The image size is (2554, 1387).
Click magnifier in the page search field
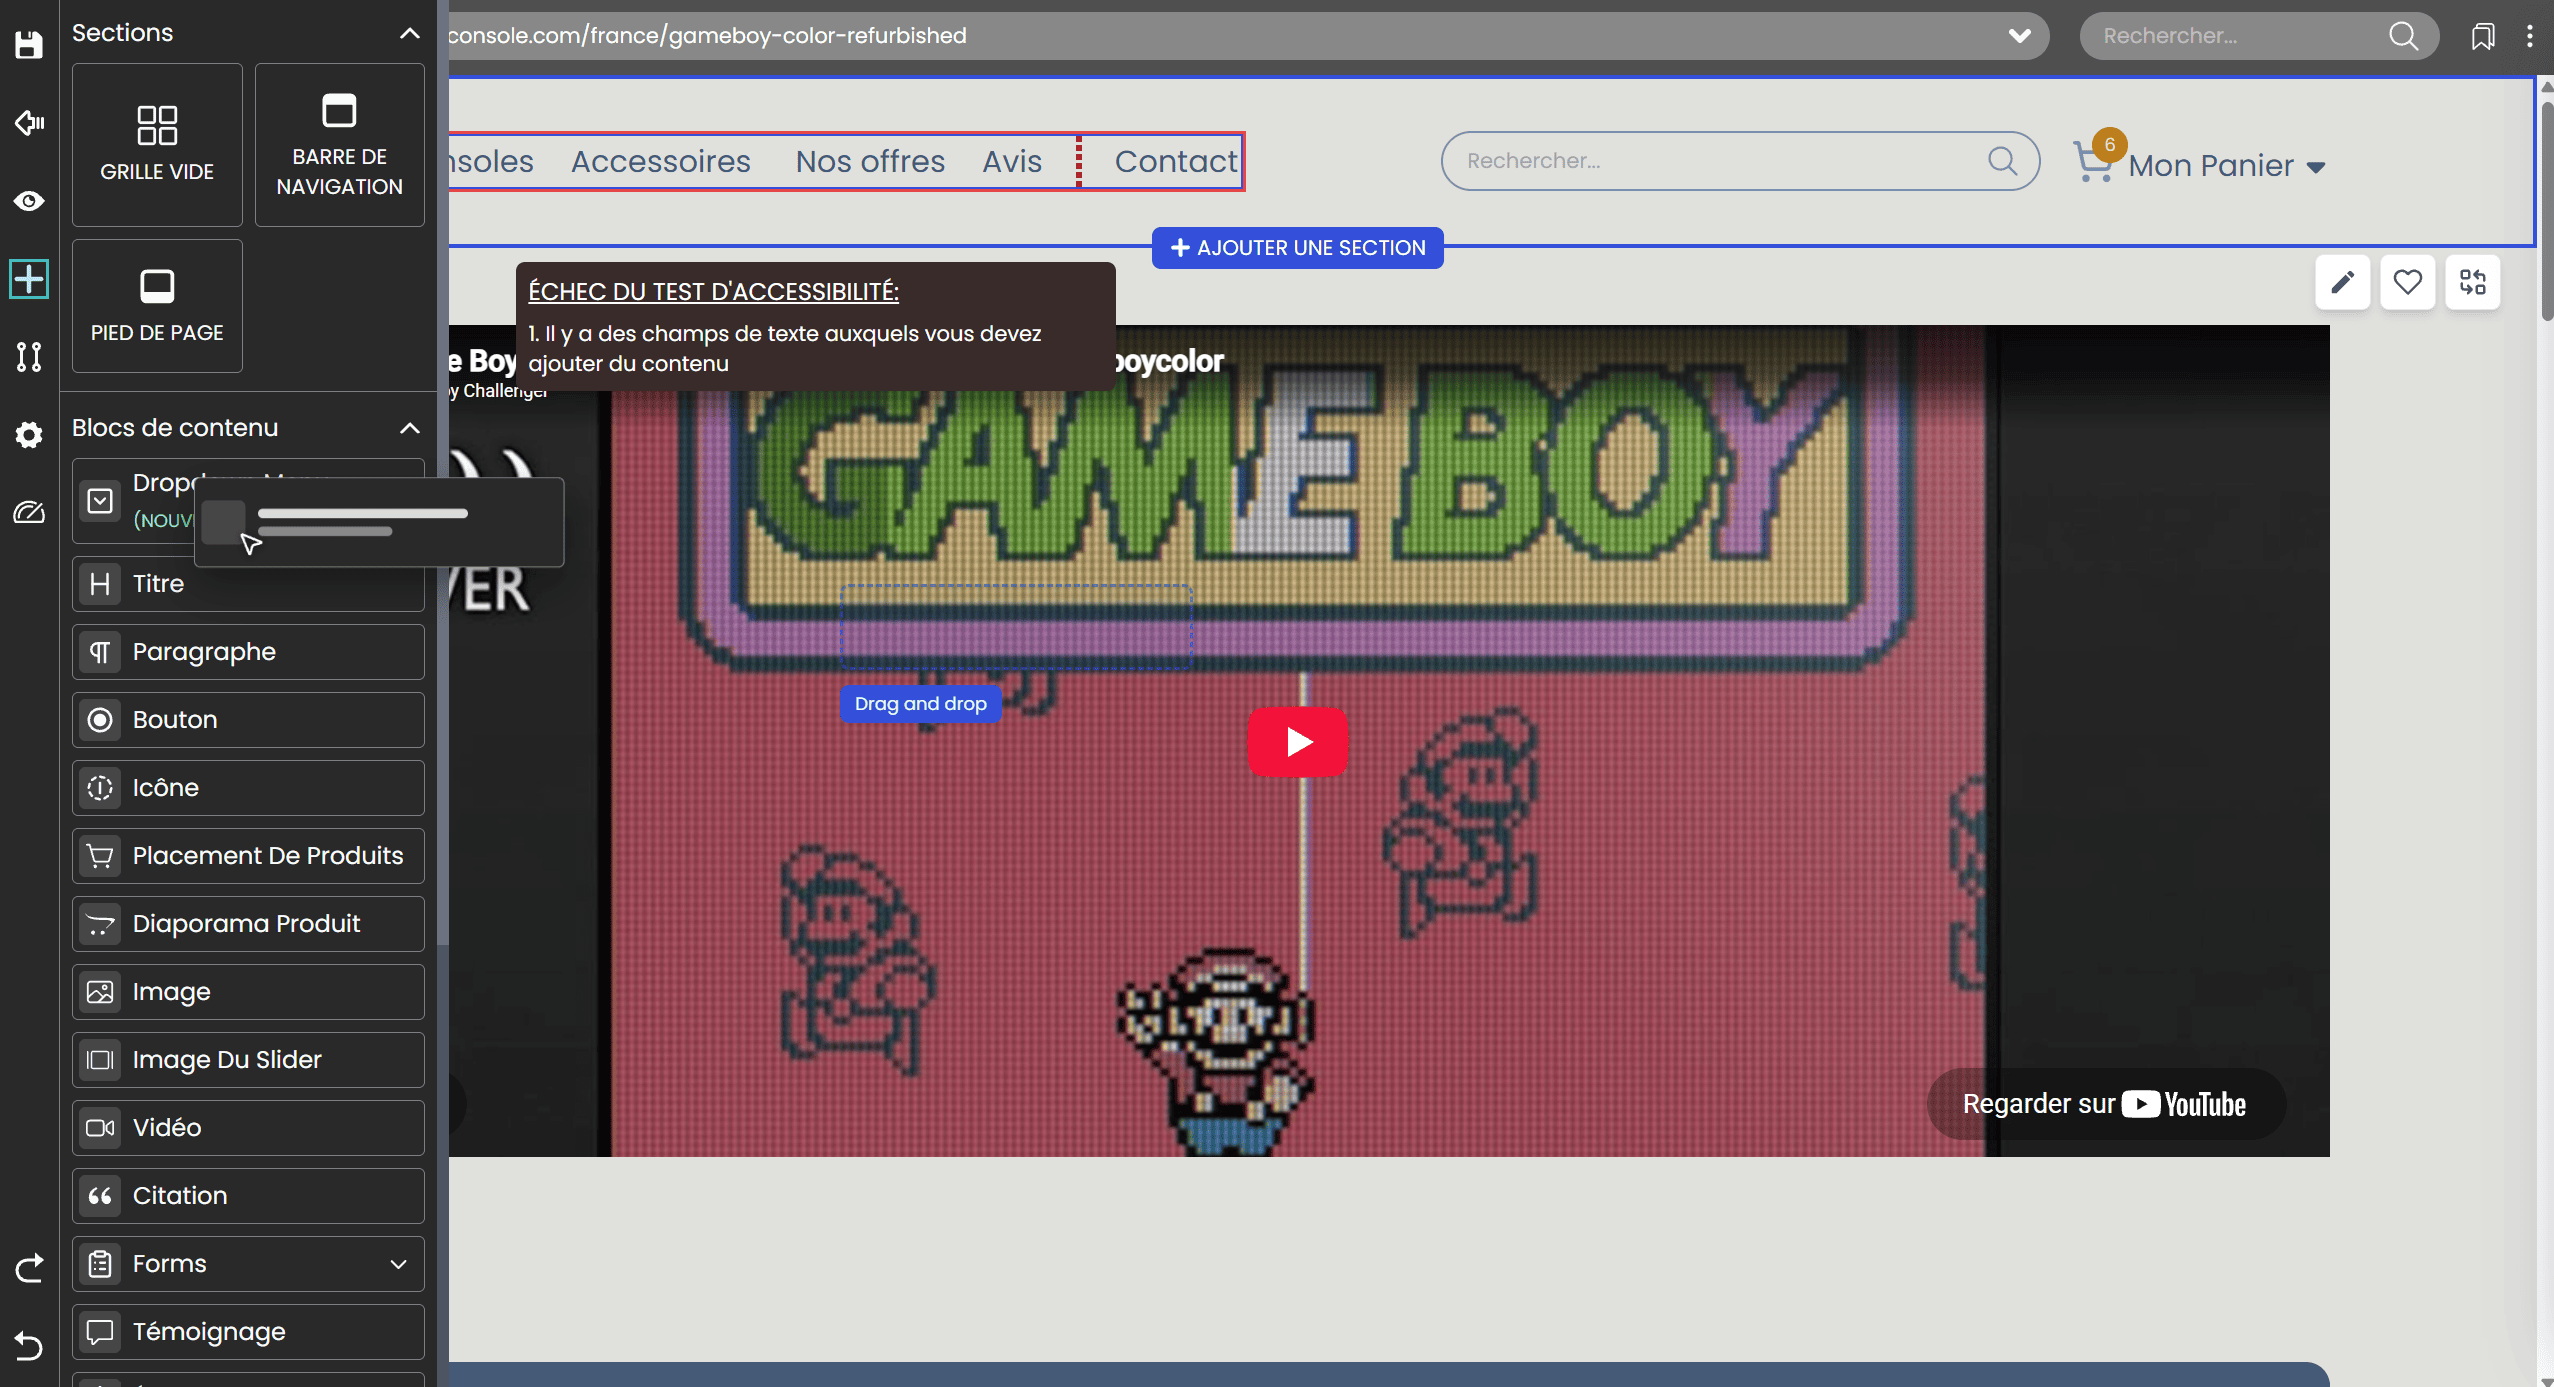[2002, 160]
